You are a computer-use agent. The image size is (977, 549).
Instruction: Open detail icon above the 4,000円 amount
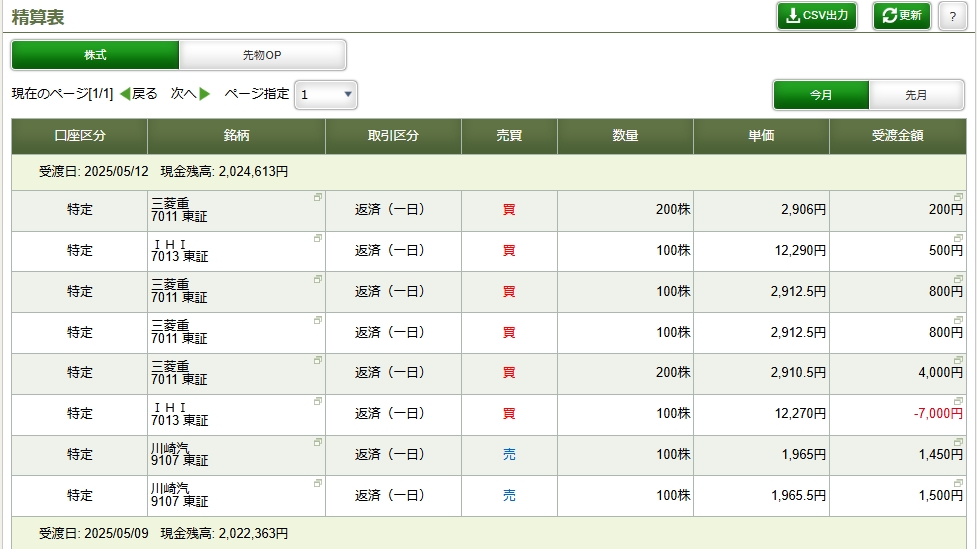click(x=958, y=360)
